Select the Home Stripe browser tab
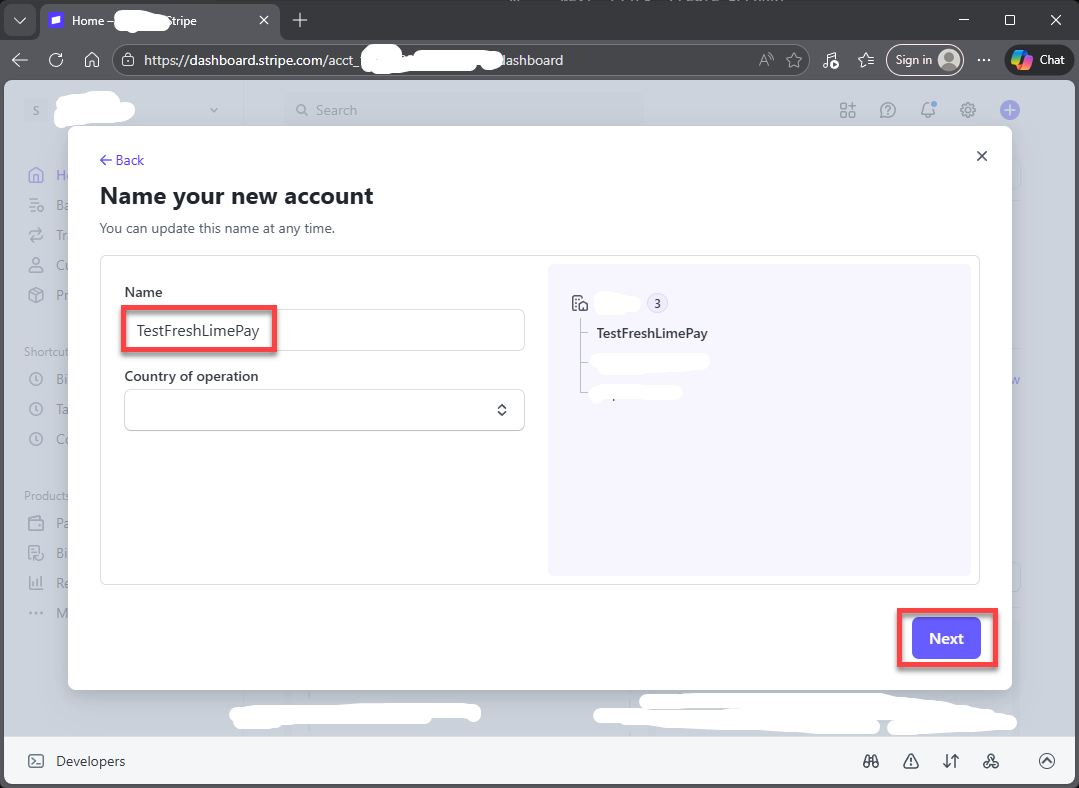The image size is (1079, 788). 150,20
